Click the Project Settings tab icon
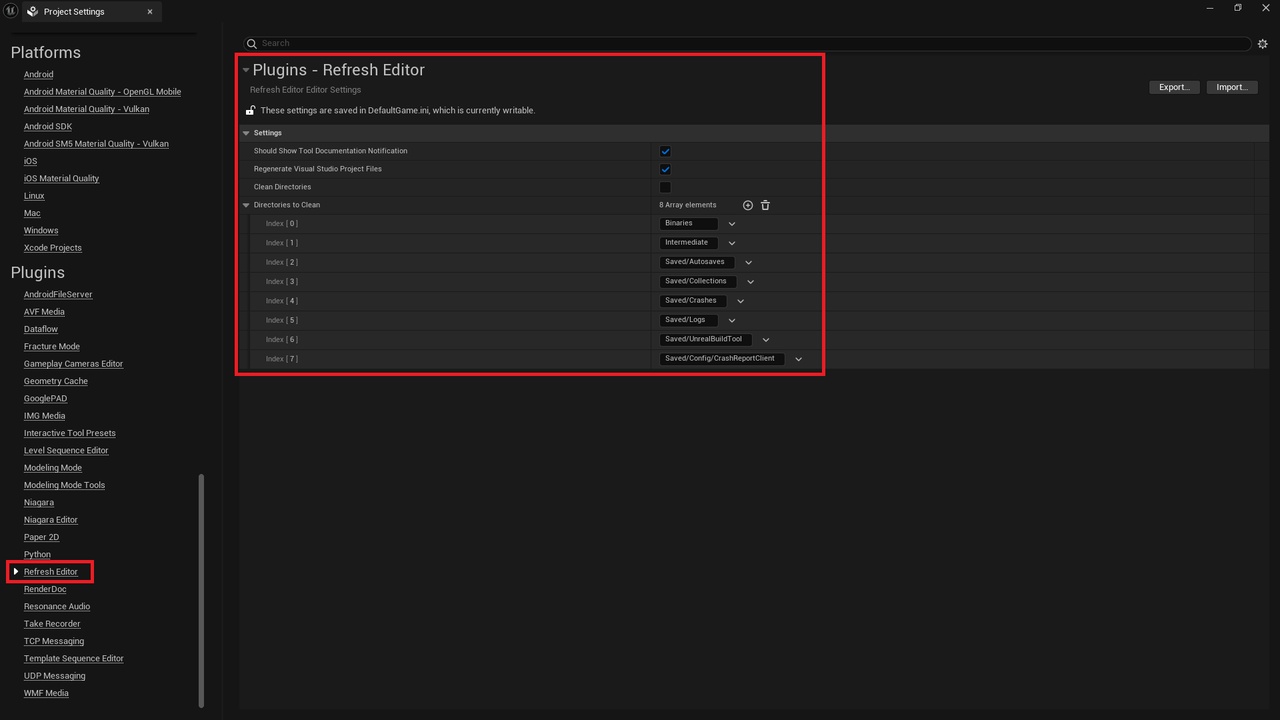The width and height of the screenshot is (1280, 720). pyautogui.click(x=33, y=12)
